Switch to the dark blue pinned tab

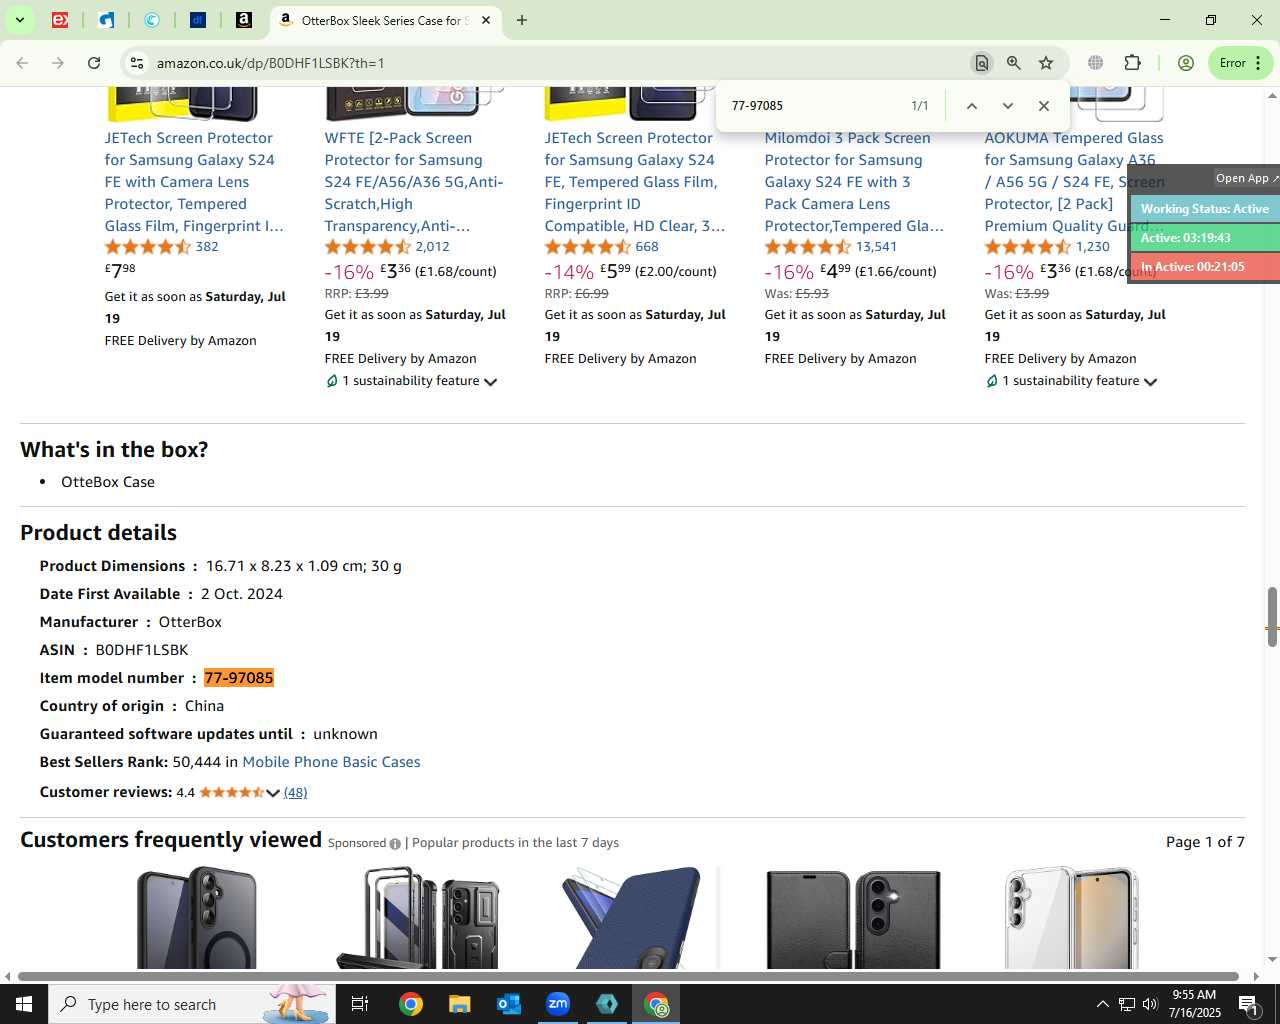click(x=198, y=20)
